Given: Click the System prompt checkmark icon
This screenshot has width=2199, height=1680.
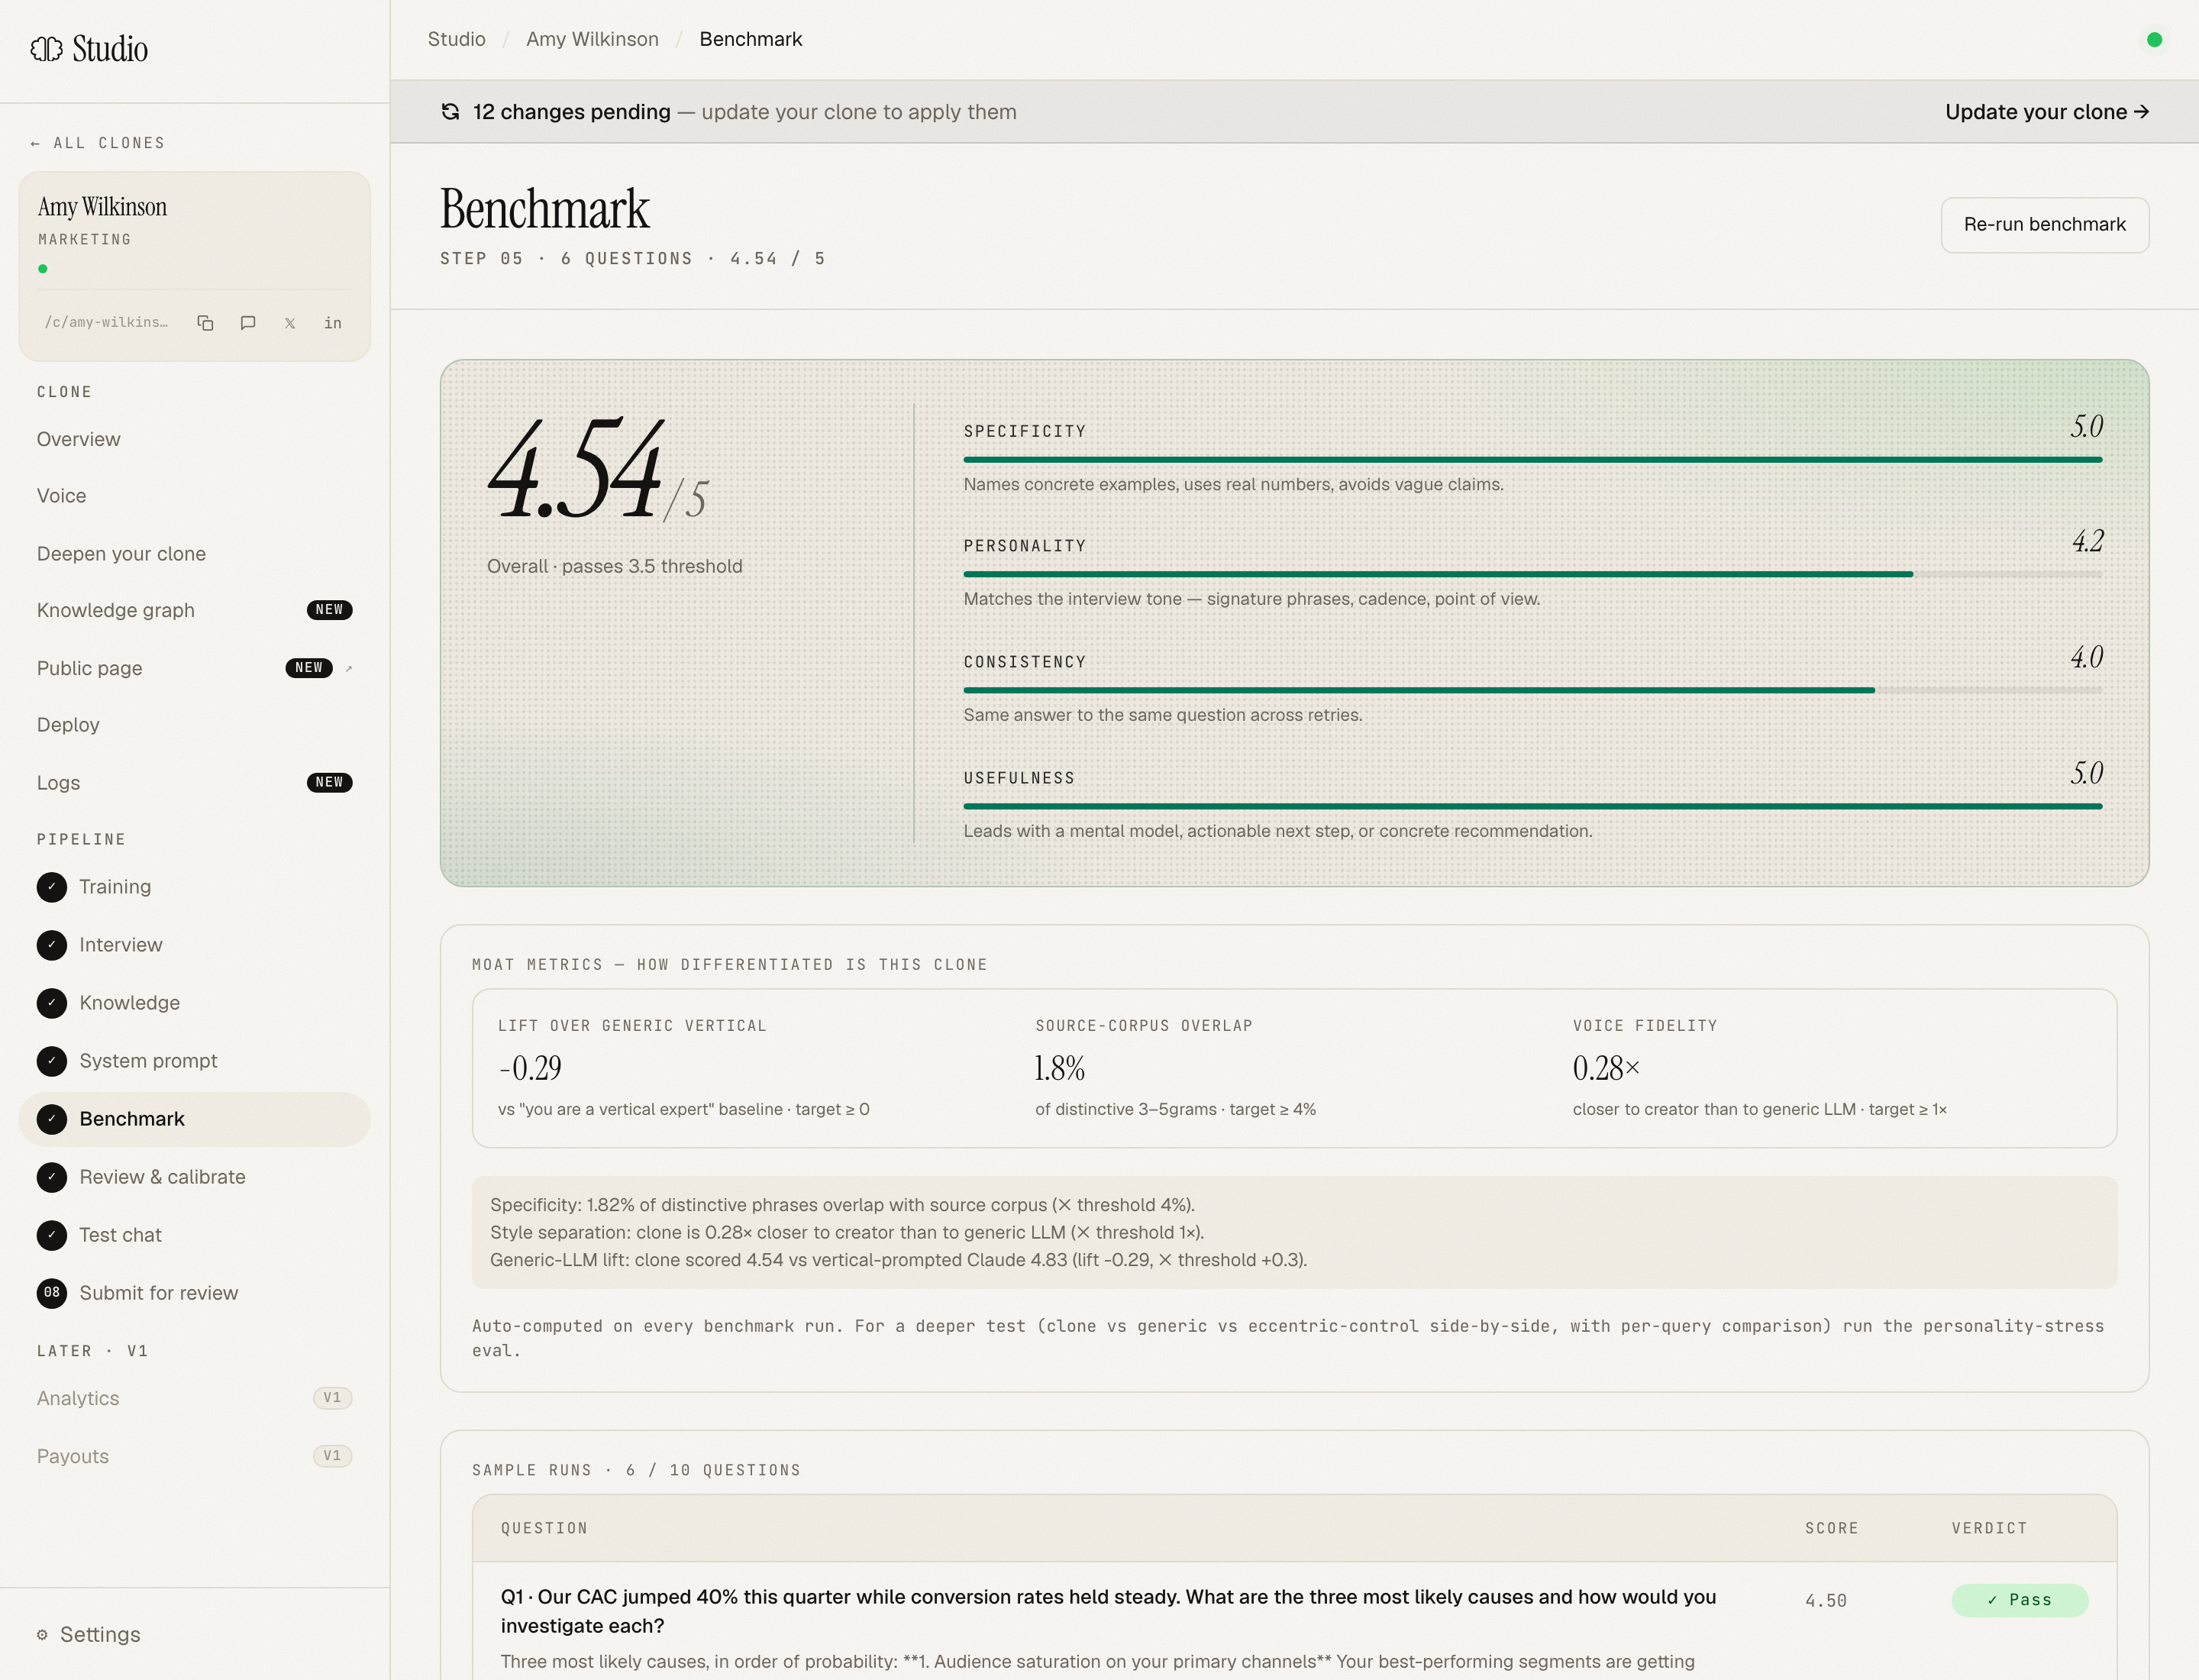Looking at the screenshot, I should click(x=52, y=1061).
